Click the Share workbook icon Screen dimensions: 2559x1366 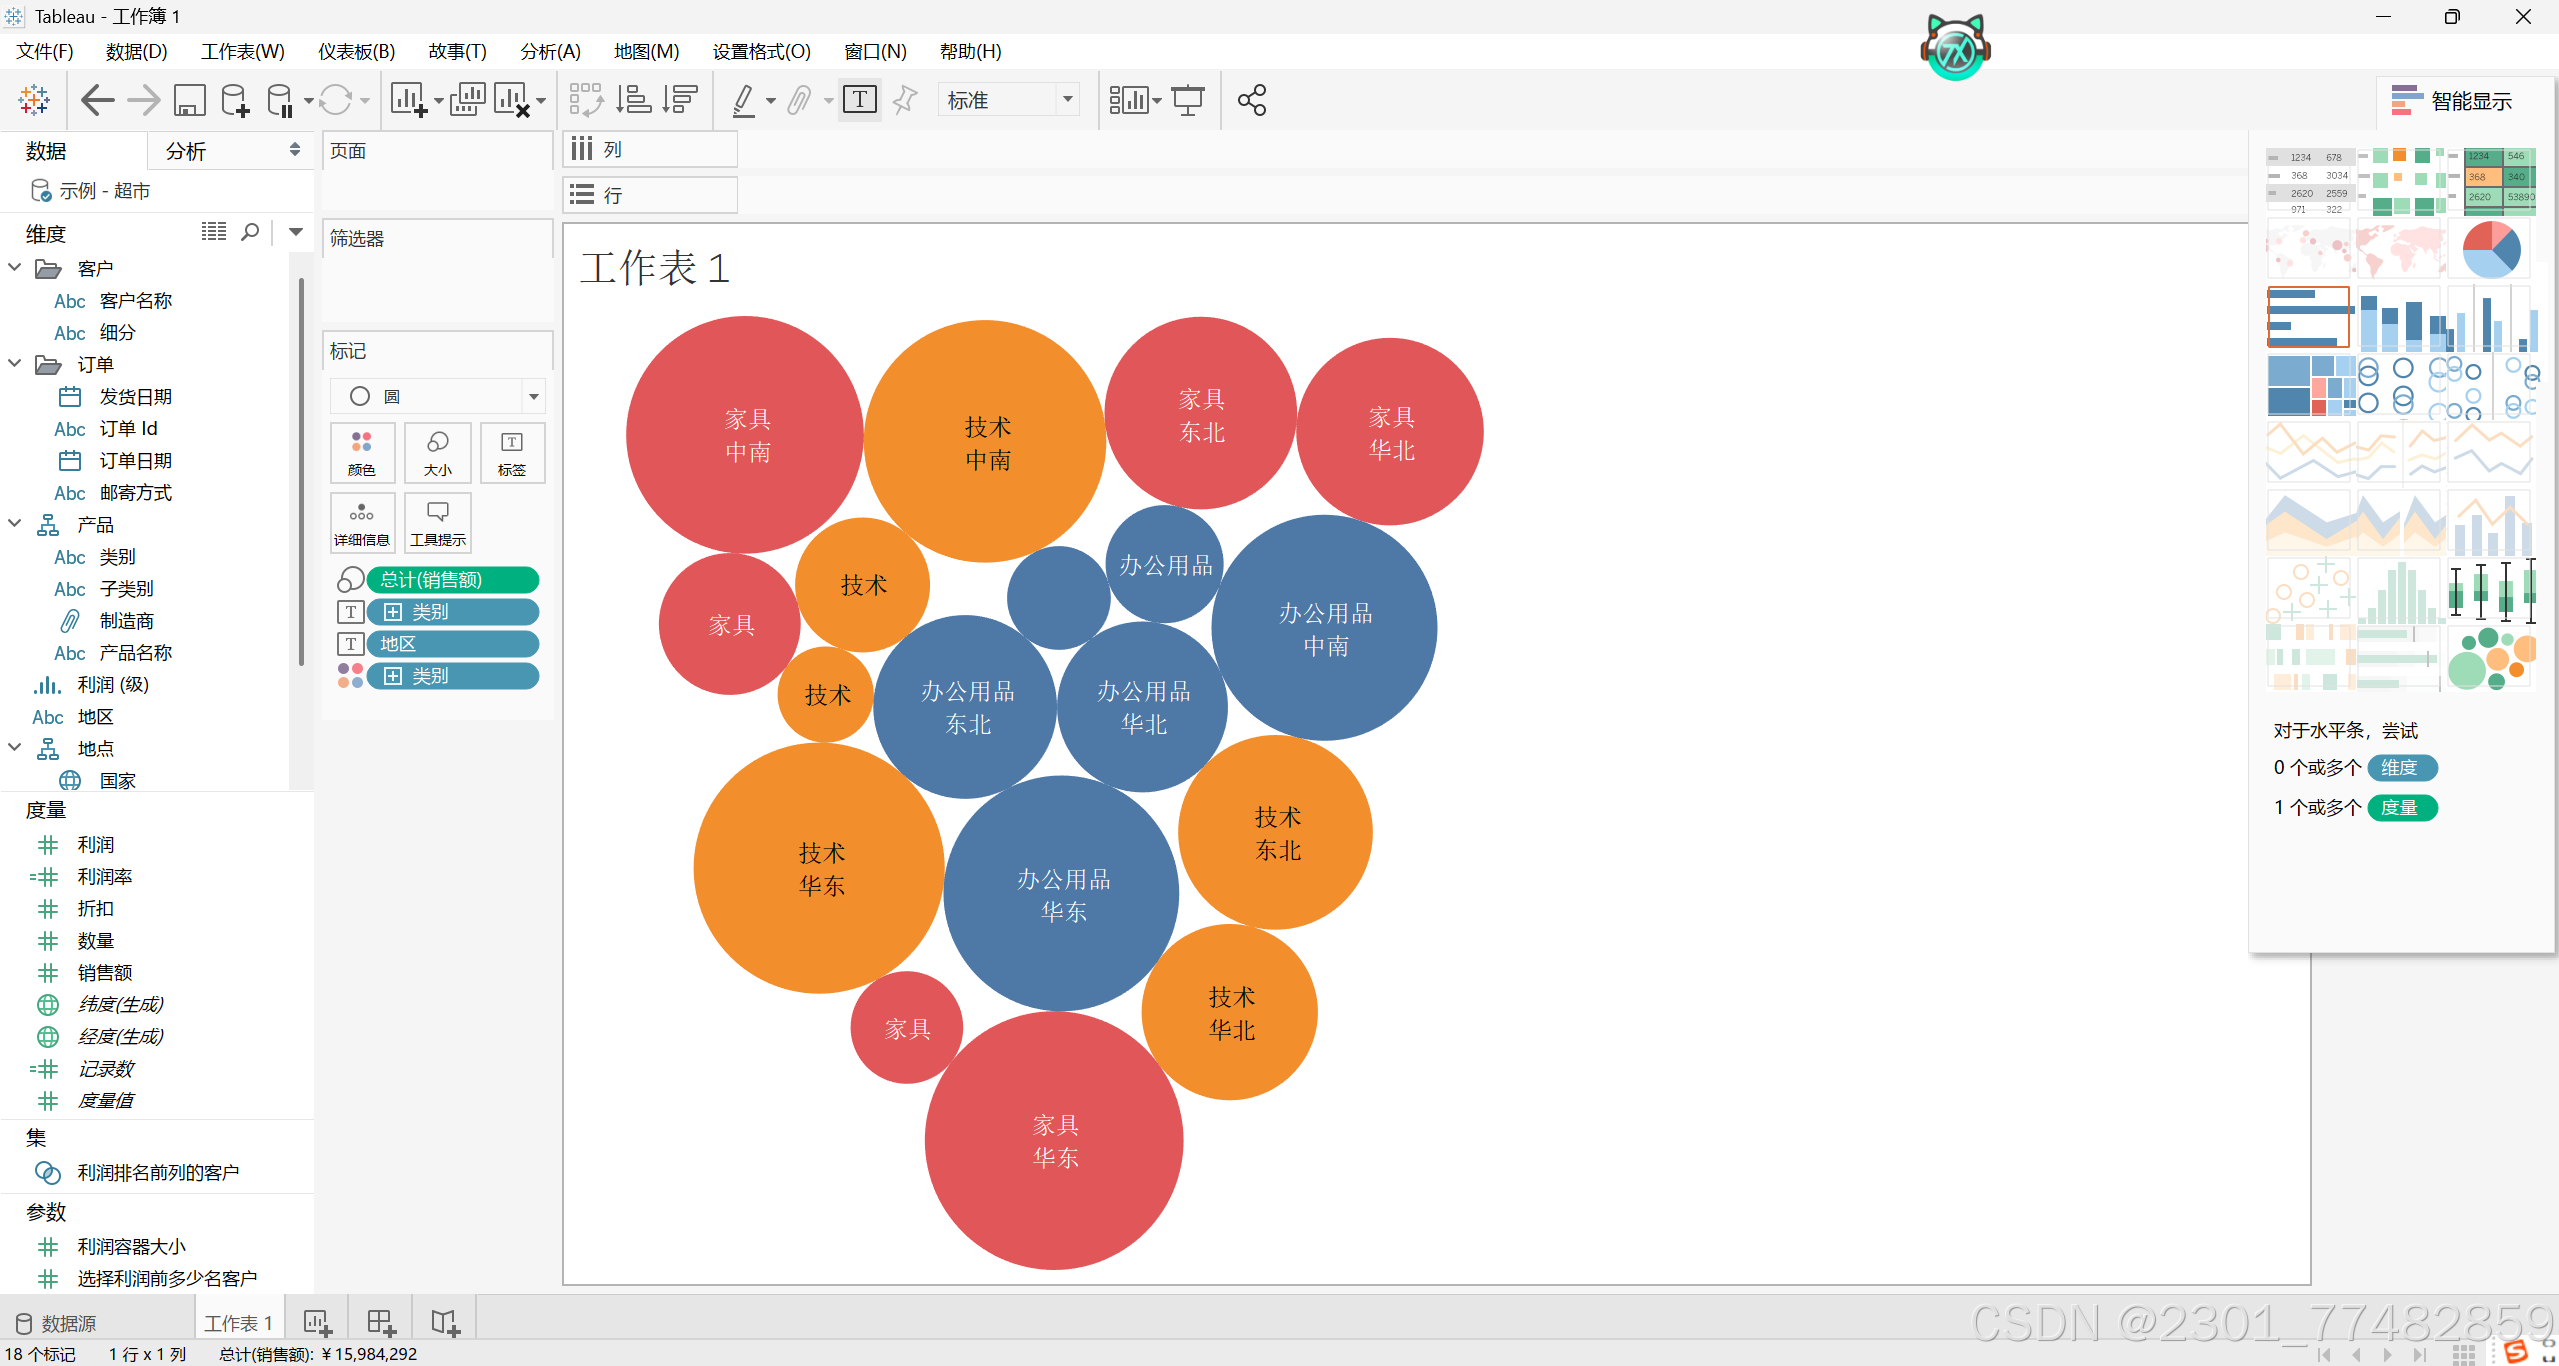(x=1251, y=100)
